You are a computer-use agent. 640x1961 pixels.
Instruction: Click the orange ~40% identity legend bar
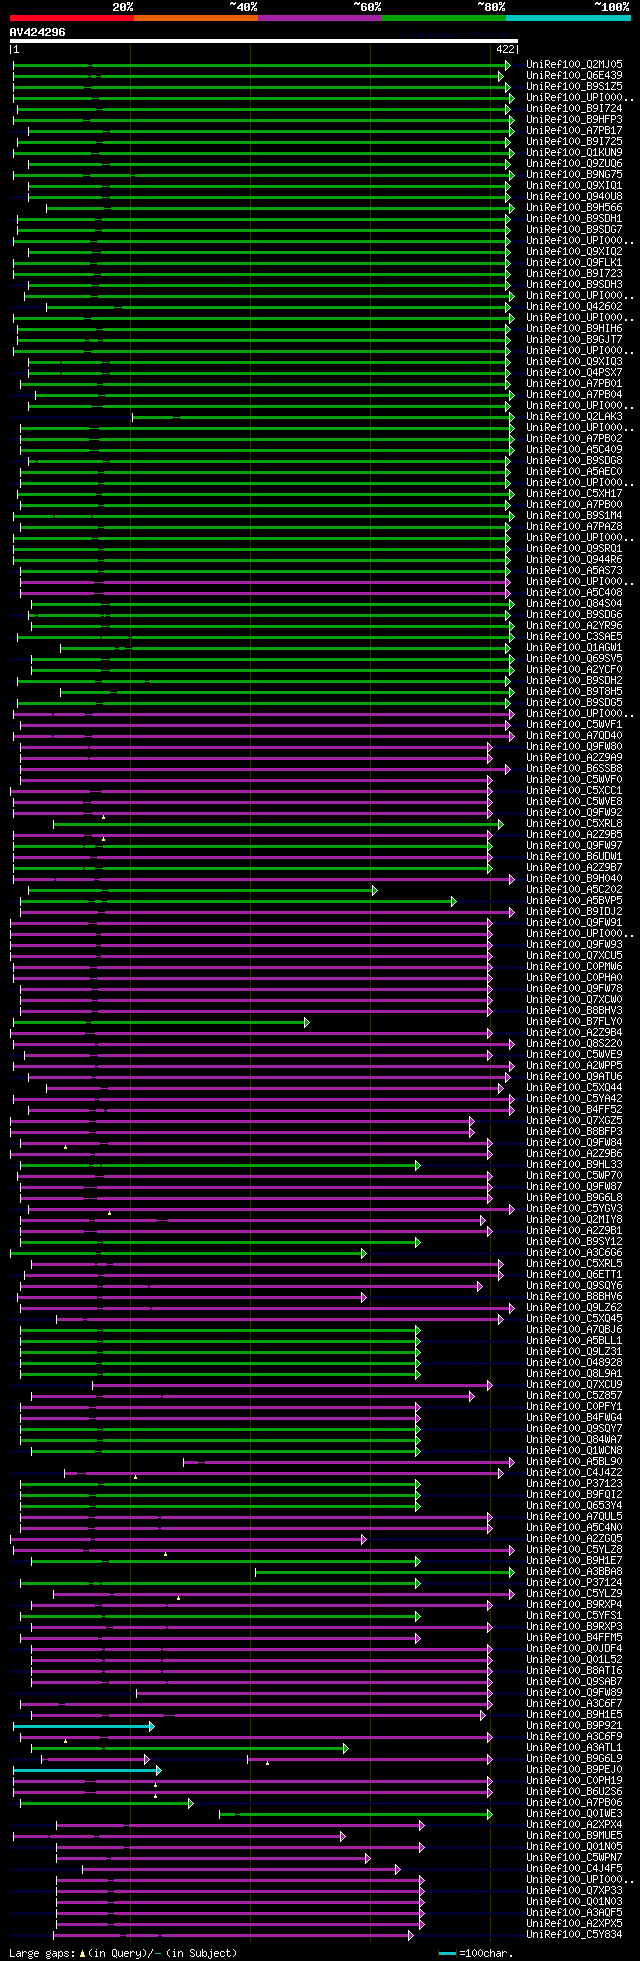(196, 17)
